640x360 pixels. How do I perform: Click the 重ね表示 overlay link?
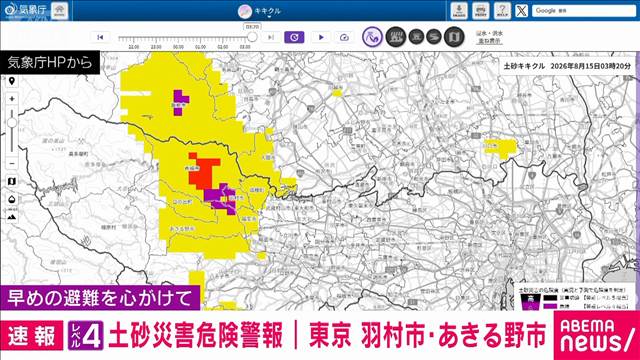click(x=489, y=41)
